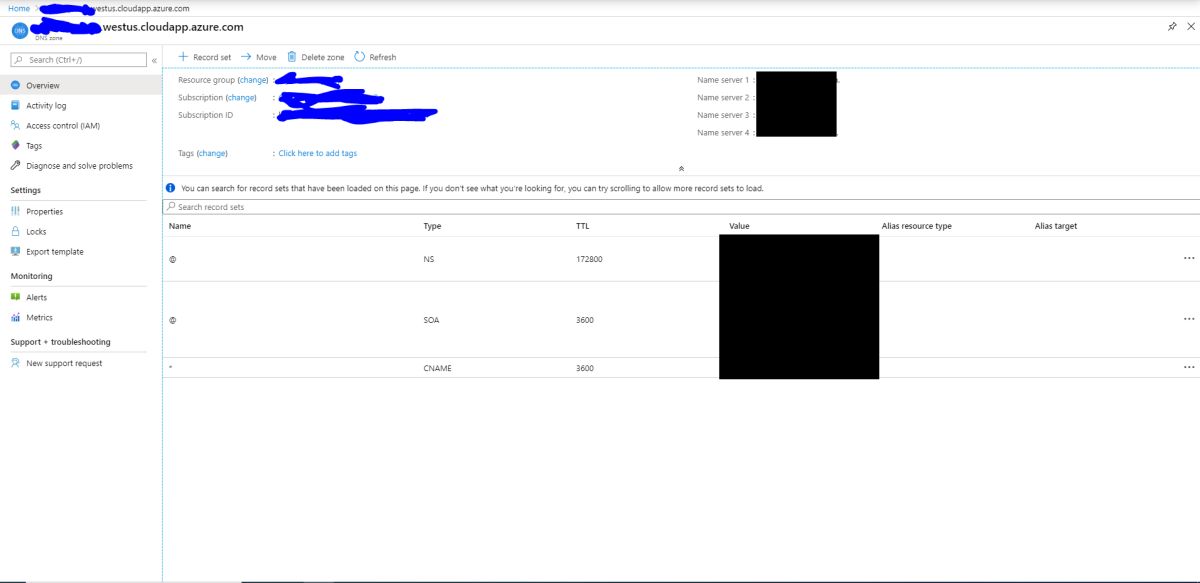The width and height of the screenshot is (1200, 583).
Task: Collapse the sidebar menu with double chevron
Action: [x=154, y=61]
